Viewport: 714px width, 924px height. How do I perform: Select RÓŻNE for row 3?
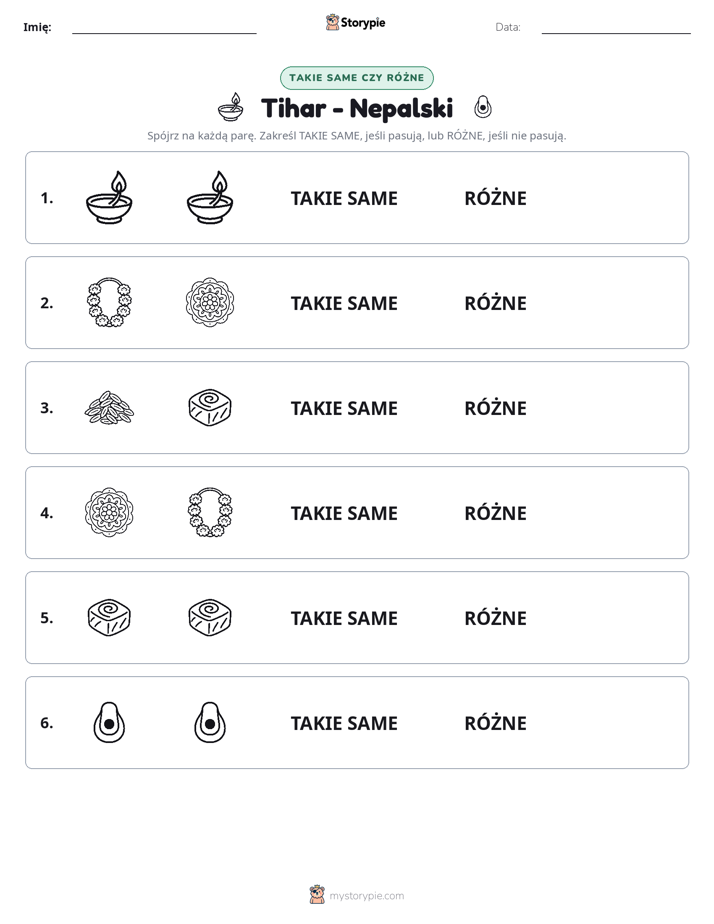495,408
